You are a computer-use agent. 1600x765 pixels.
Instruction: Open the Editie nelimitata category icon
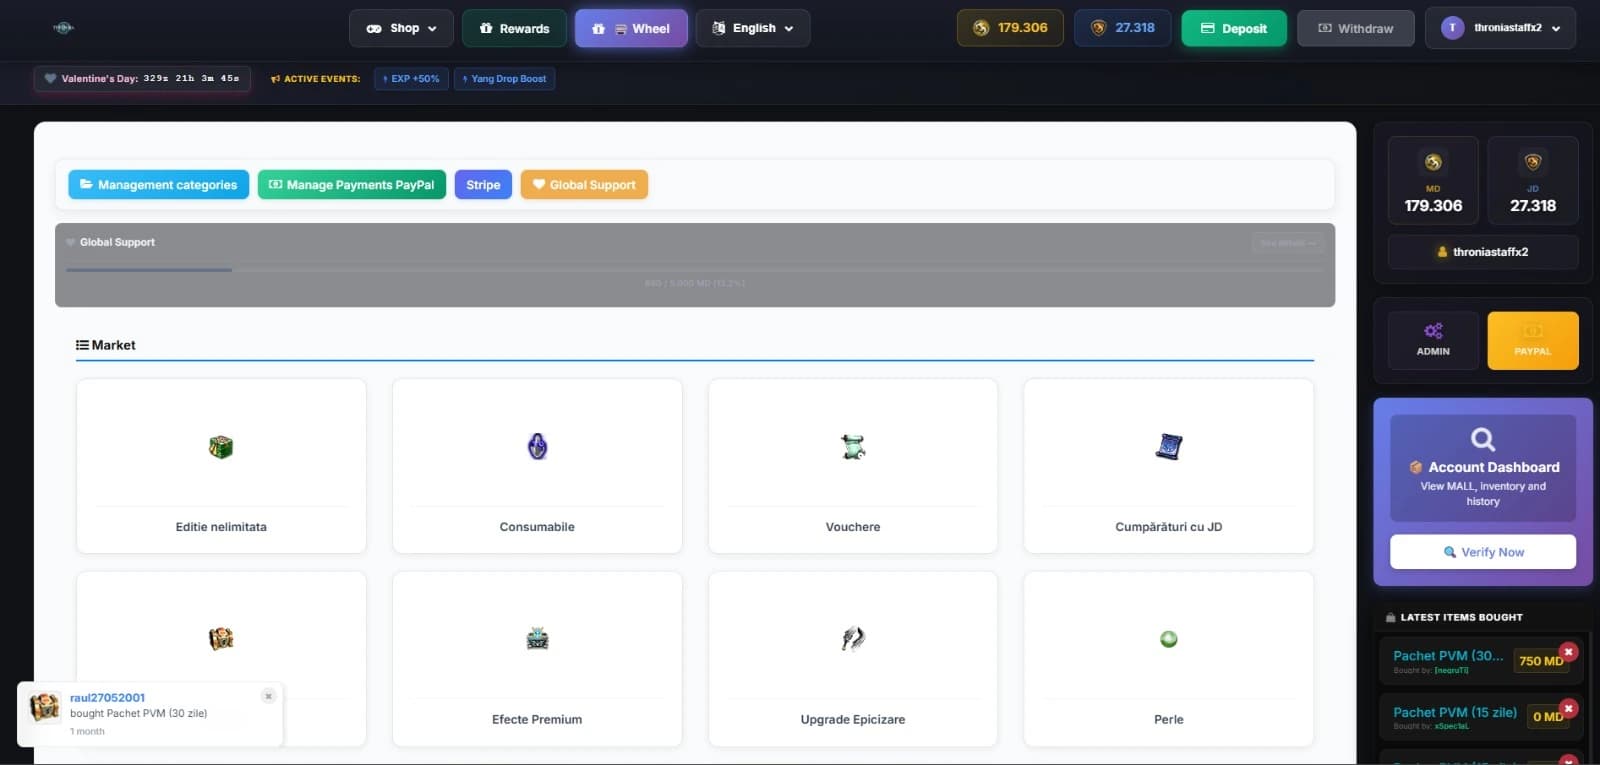(x=221, y=447)
